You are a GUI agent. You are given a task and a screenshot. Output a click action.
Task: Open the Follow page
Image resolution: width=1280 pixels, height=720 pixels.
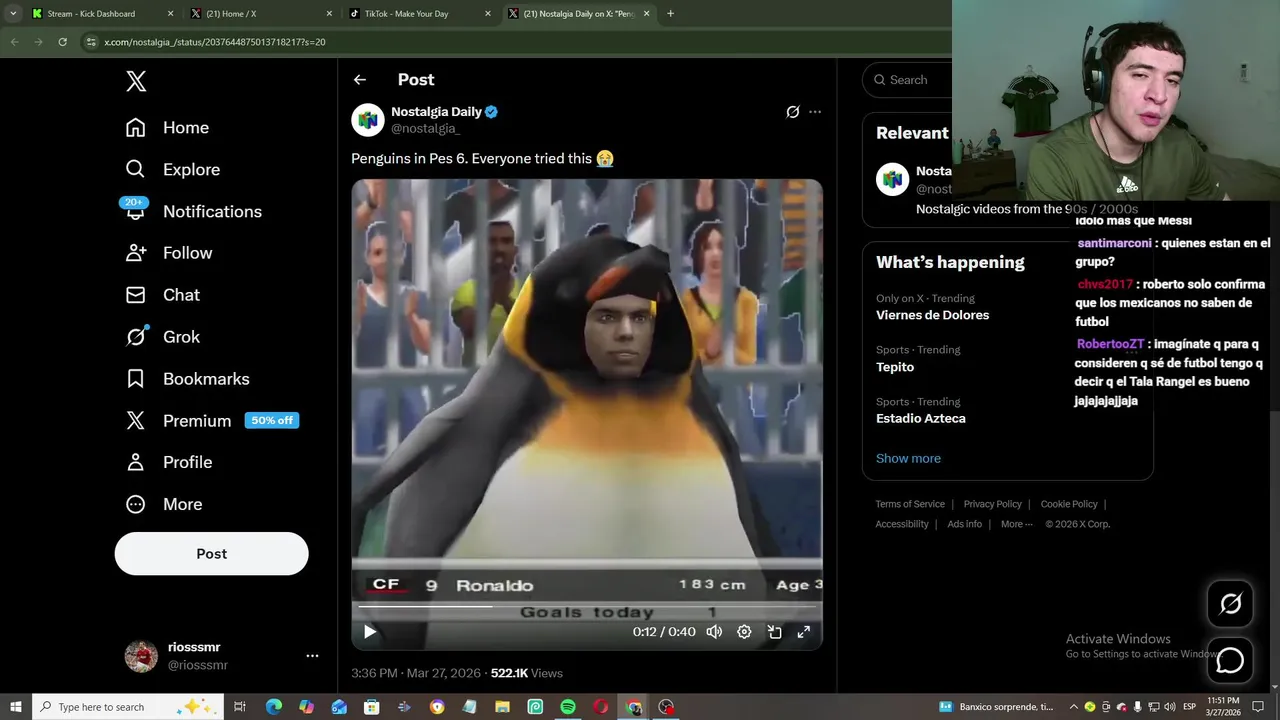[x=169, y=253]
